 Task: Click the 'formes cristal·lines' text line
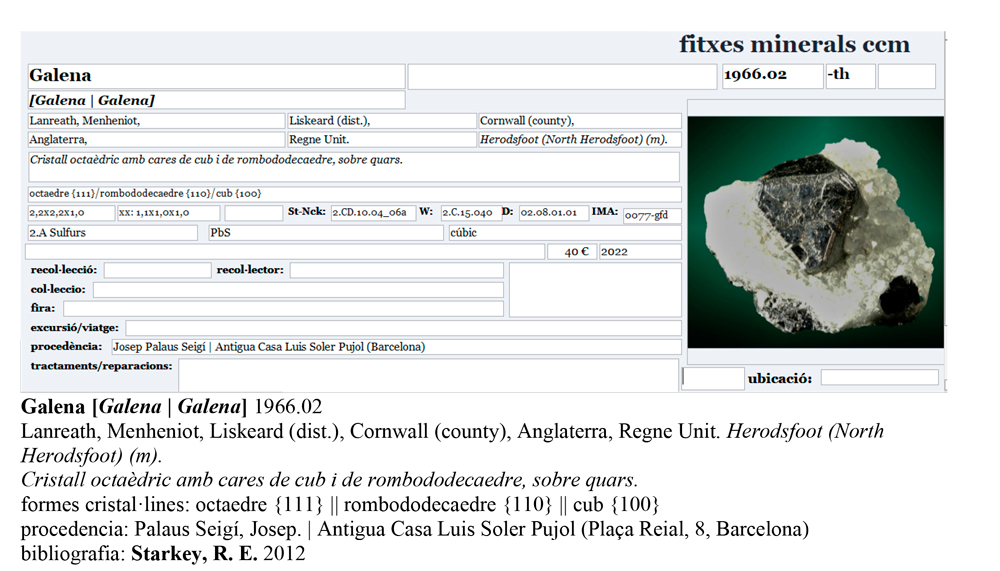(340, 505)
